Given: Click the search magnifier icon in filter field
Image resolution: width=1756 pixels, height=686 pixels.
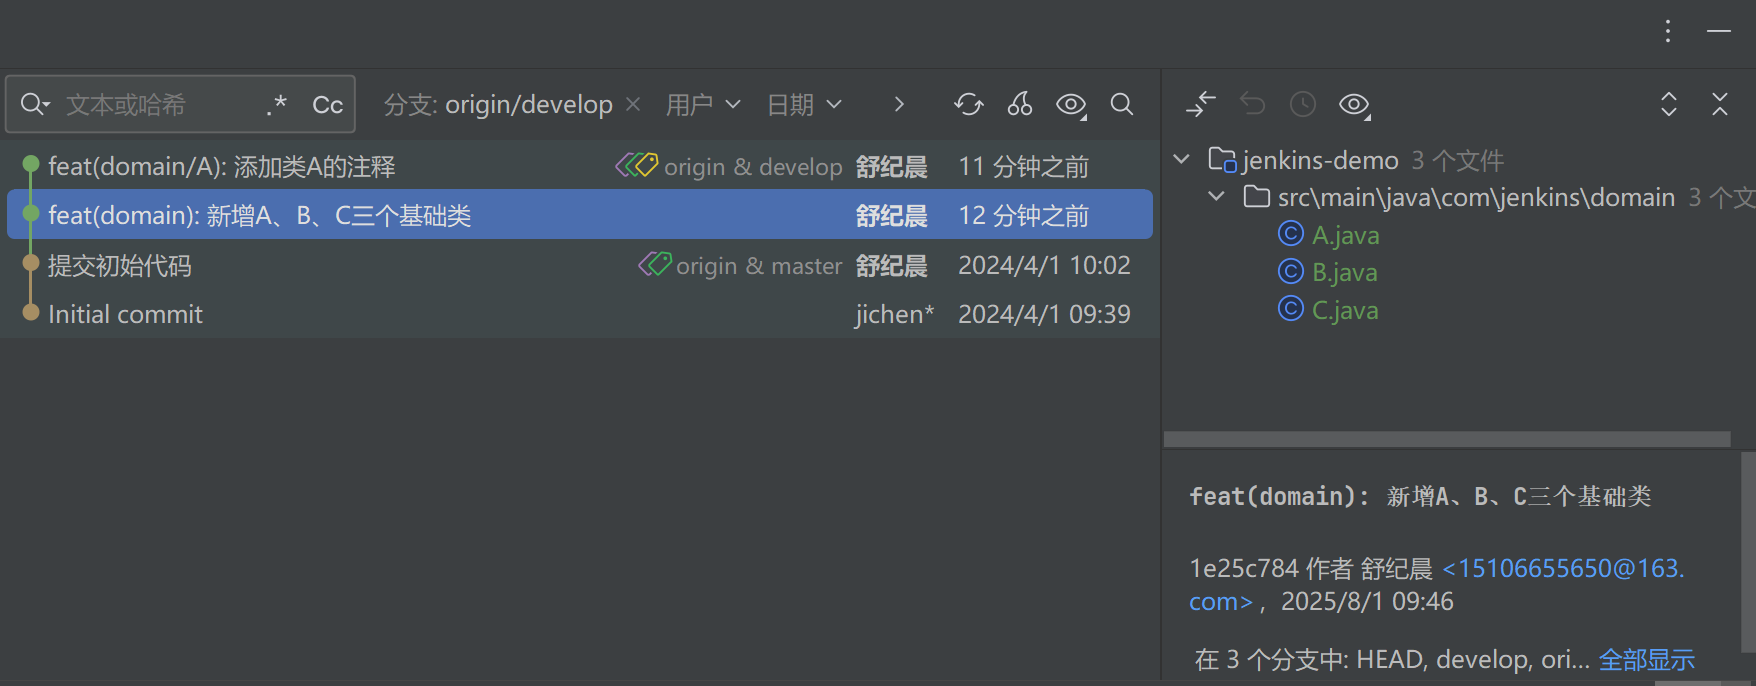Looking at the screenshot, I should pyautogui.click(x=34, y=104).
